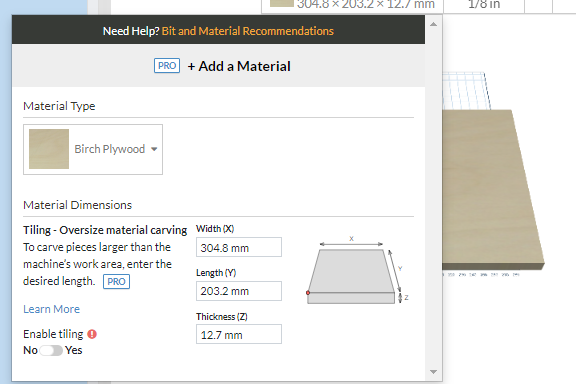Click the "Yes" label next to tiling switch

73,350
